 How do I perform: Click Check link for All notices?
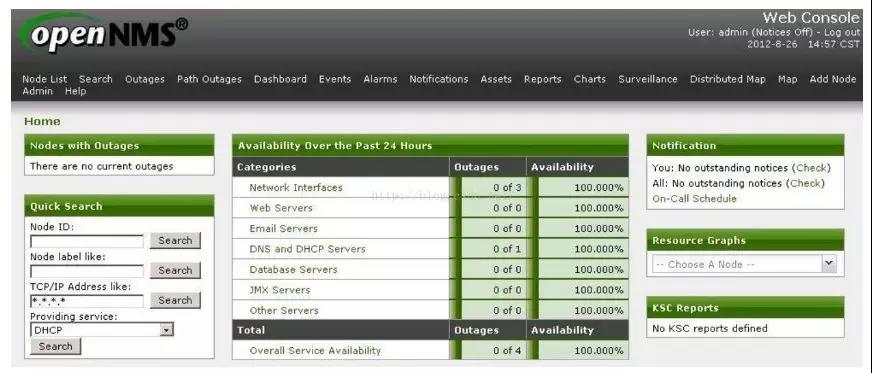804,183
